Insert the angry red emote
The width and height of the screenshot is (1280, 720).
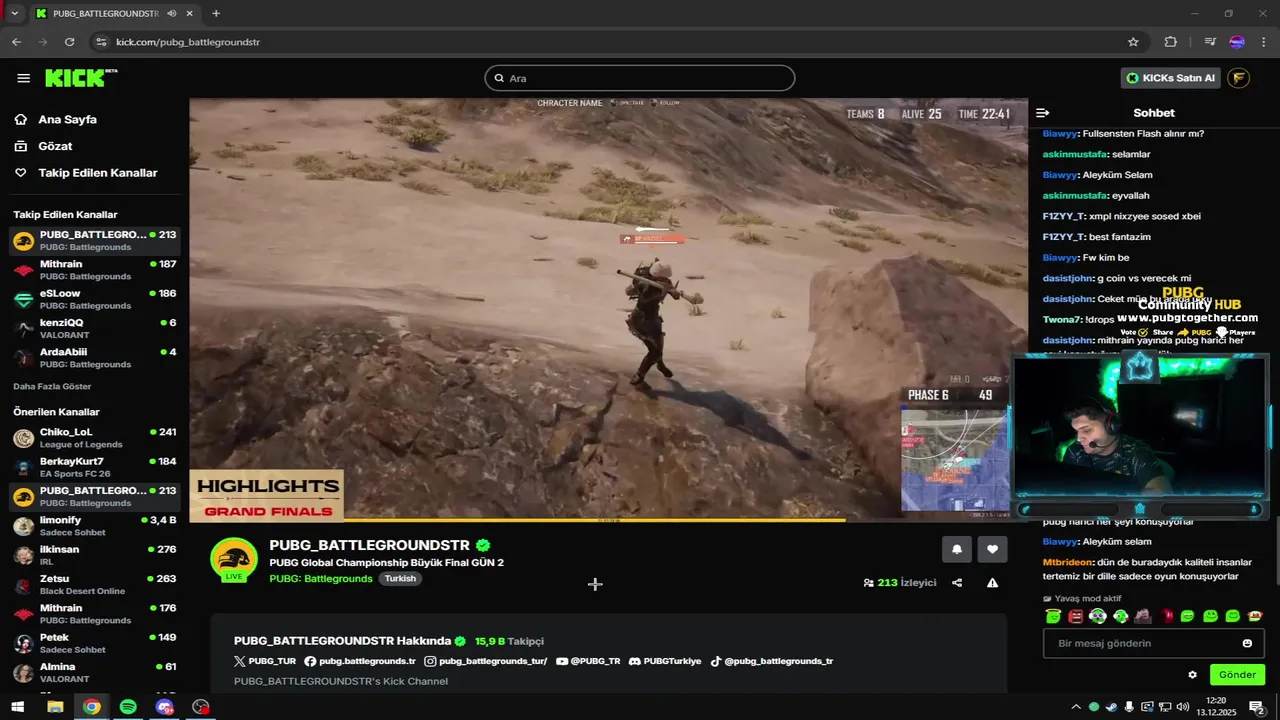(x=1075, y=616)
